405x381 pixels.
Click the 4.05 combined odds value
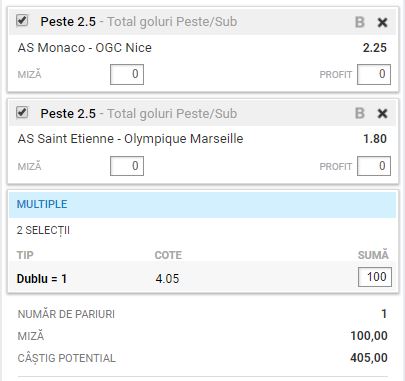(167, 278)
